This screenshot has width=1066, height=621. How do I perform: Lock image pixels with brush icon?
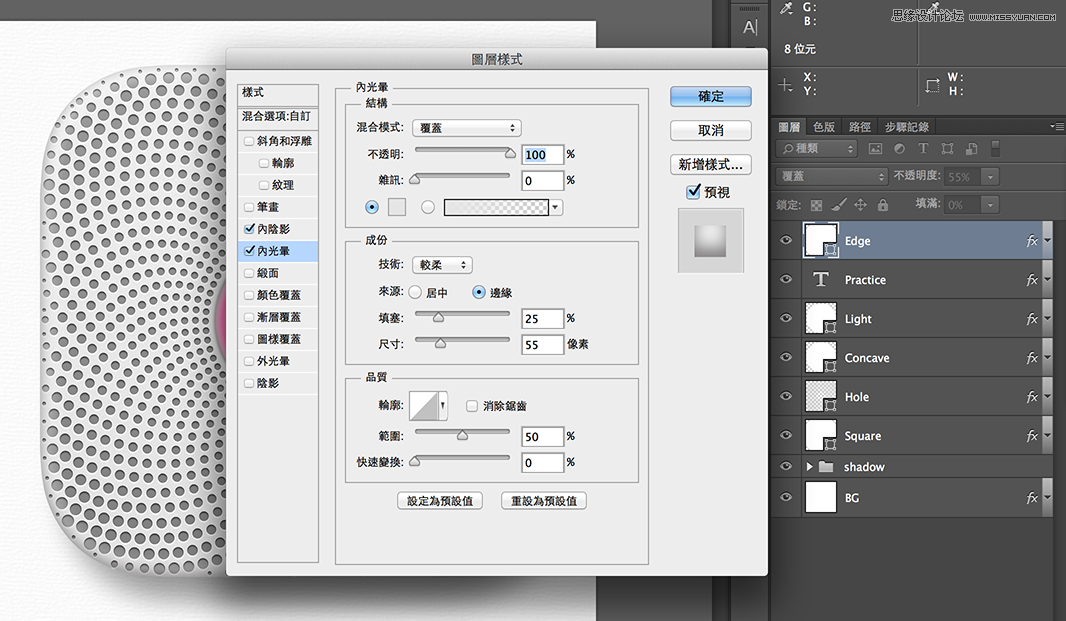[839, 204]
